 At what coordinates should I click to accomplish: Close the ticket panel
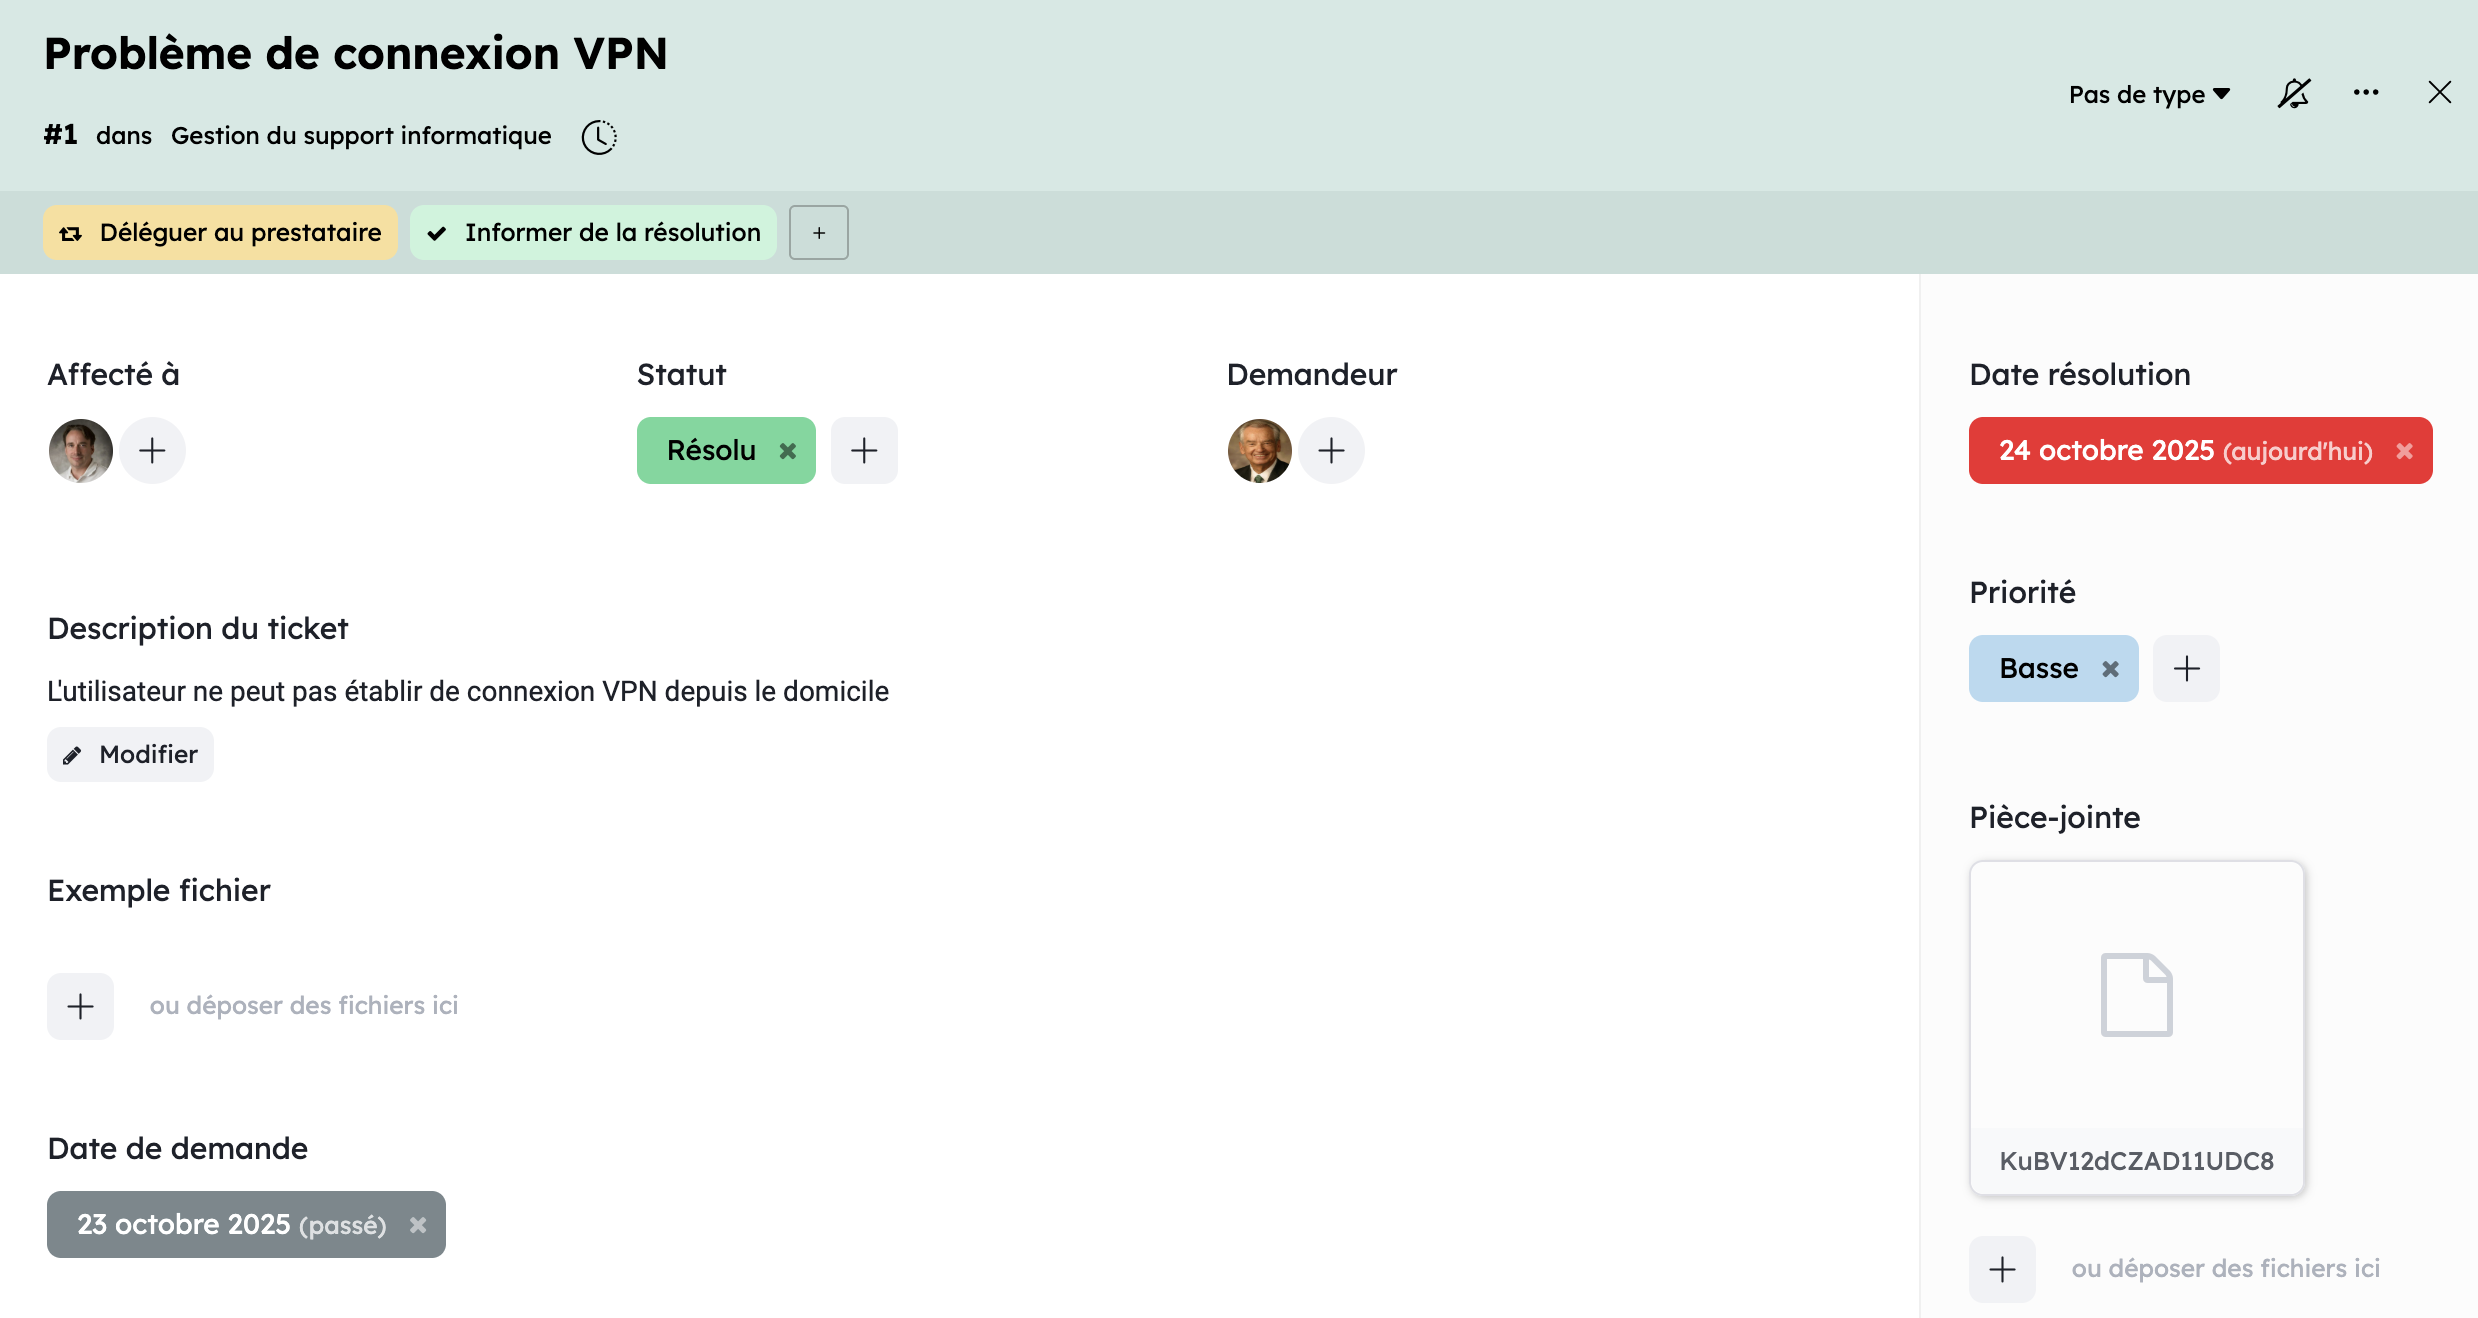(x=2439, y=93)
